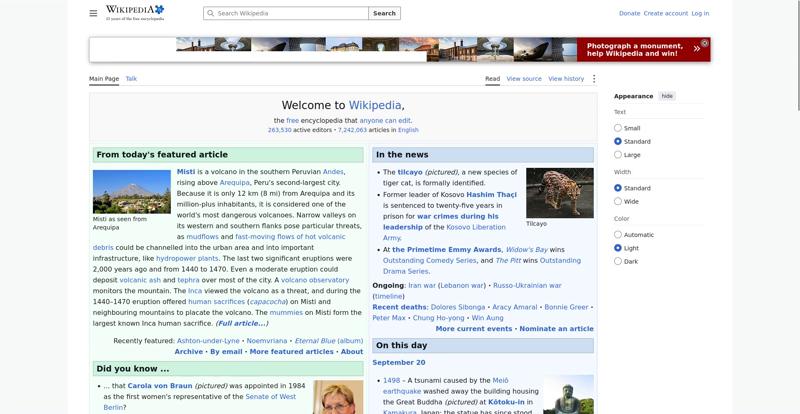Select Wide width option

tap(618, 201)
